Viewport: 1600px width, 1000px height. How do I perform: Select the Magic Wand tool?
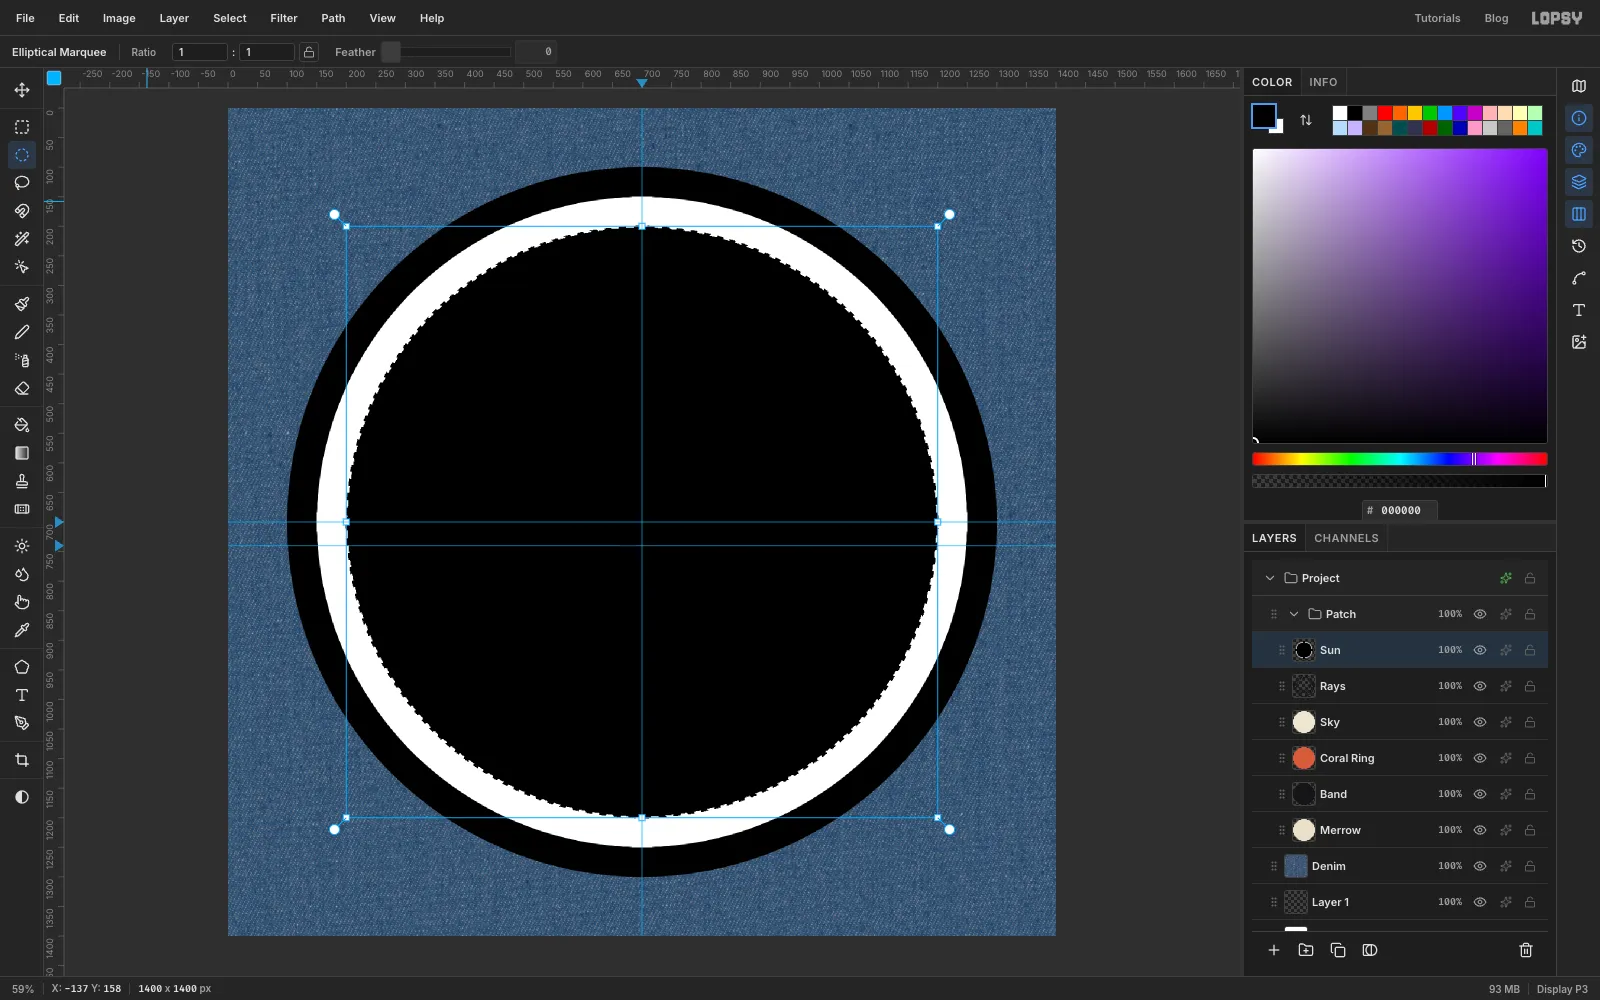(x=22, y=239)
